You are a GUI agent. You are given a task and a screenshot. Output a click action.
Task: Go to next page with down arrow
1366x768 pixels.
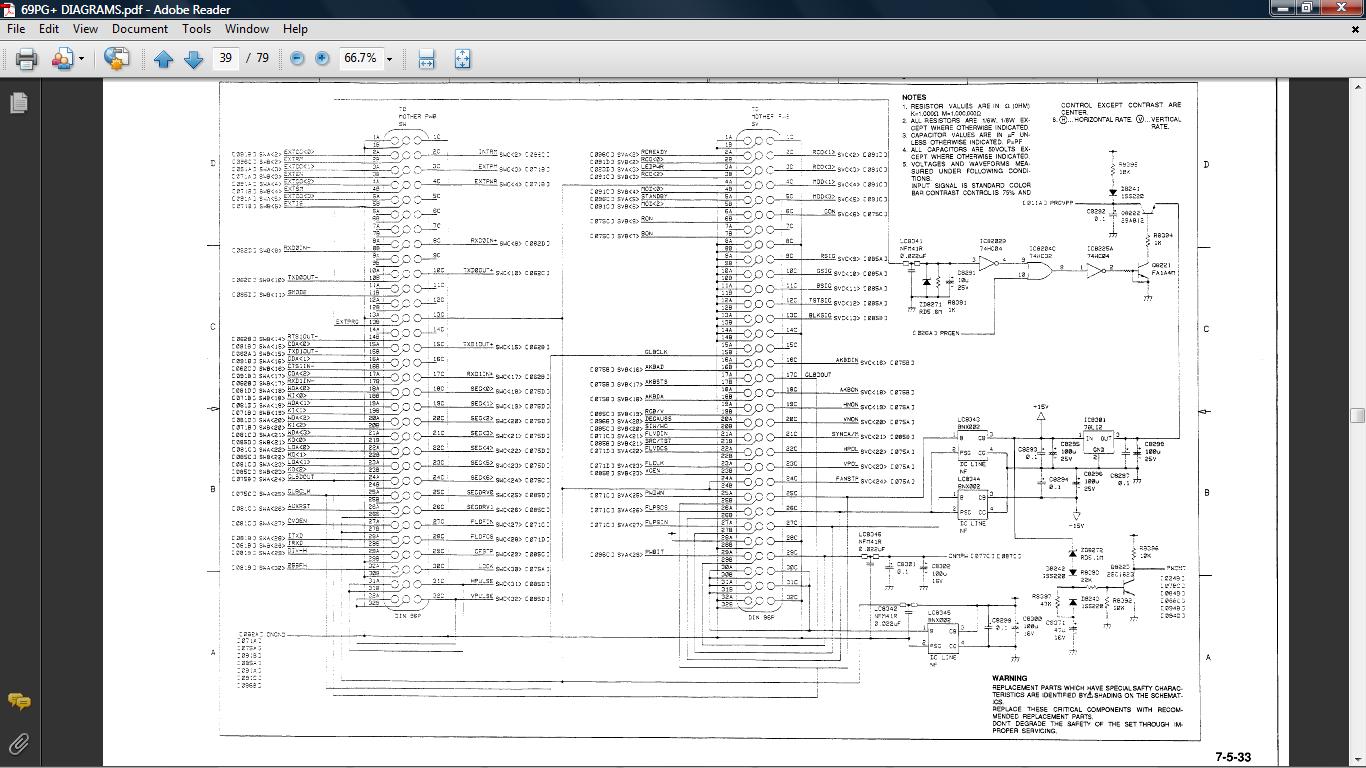pos(193,59)
